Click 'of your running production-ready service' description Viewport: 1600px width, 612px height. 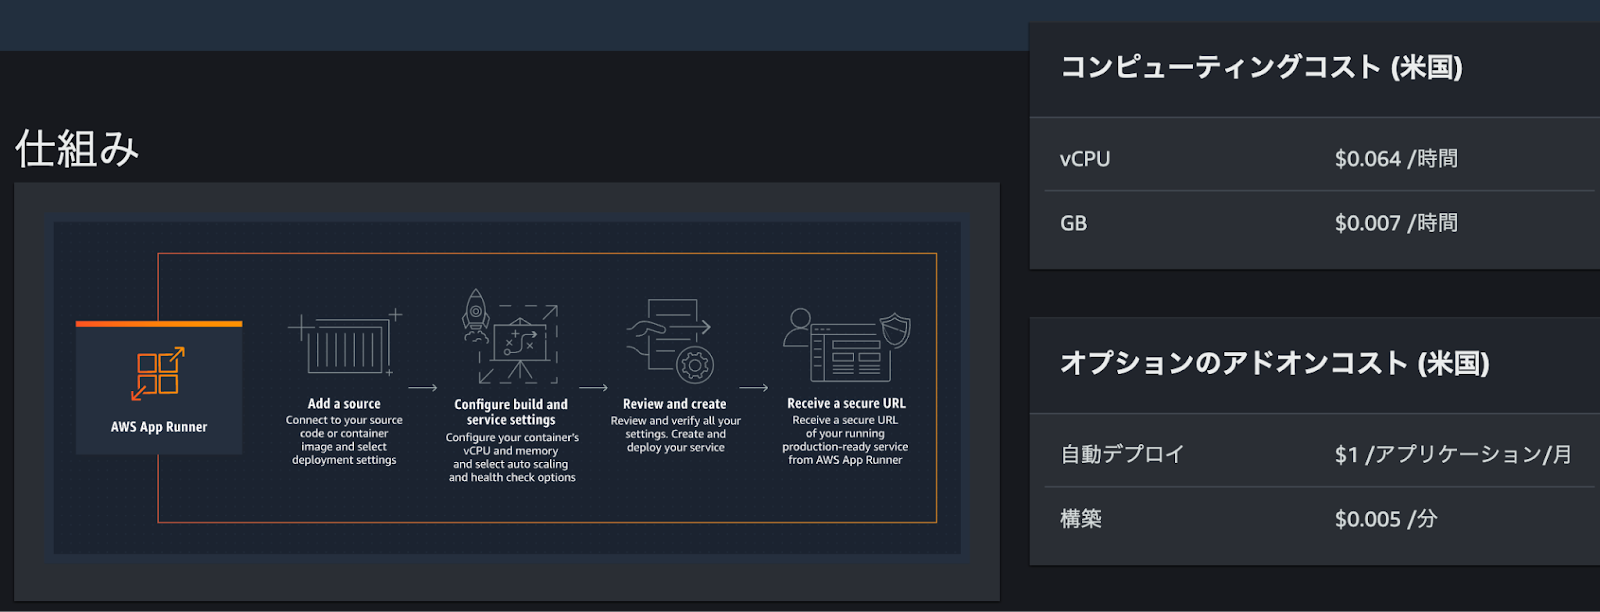click(845, 440)
